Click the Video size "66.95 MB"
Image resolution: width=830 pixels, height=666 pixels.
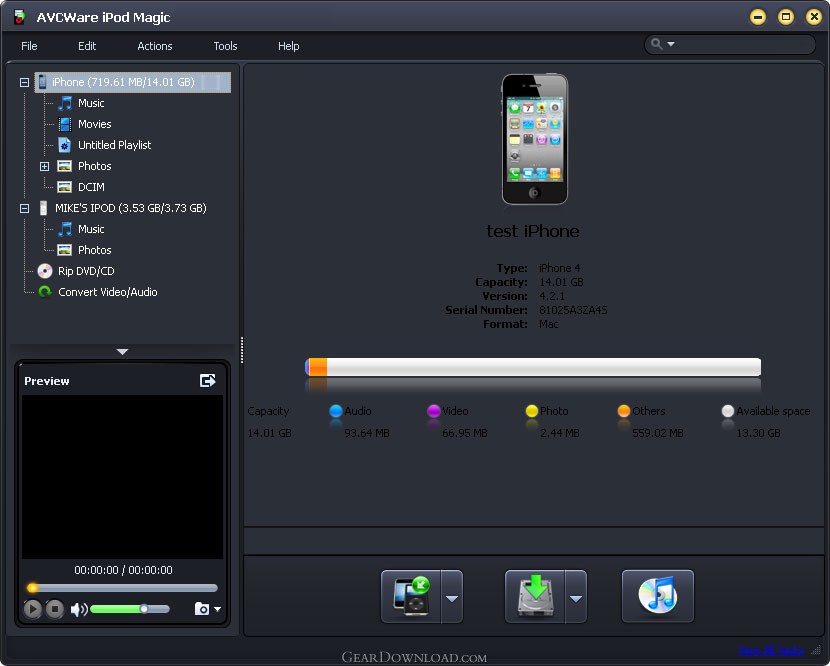(465, 433)
